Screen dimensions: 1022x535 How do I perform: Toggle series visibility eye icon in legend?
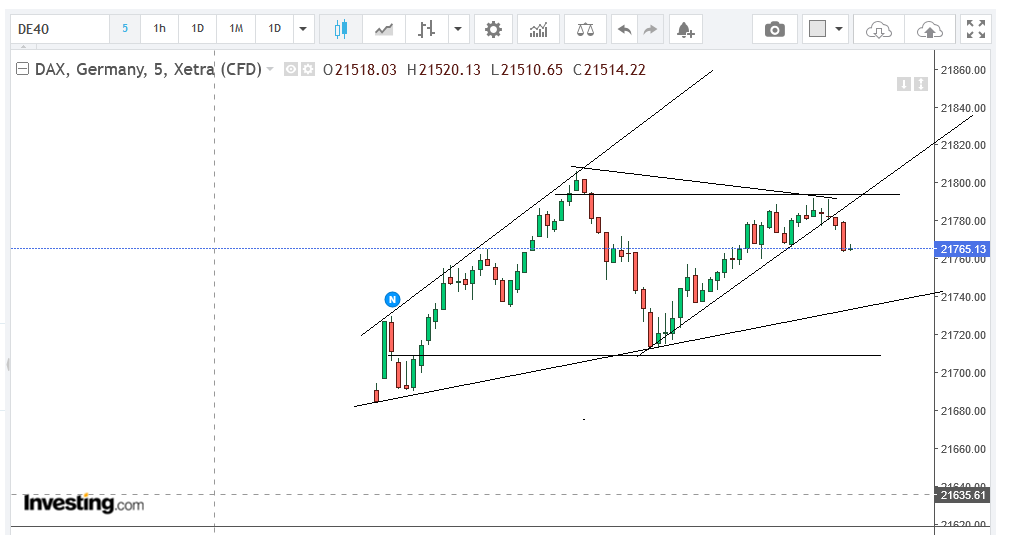pyautogui.click(x=291, y=69)
